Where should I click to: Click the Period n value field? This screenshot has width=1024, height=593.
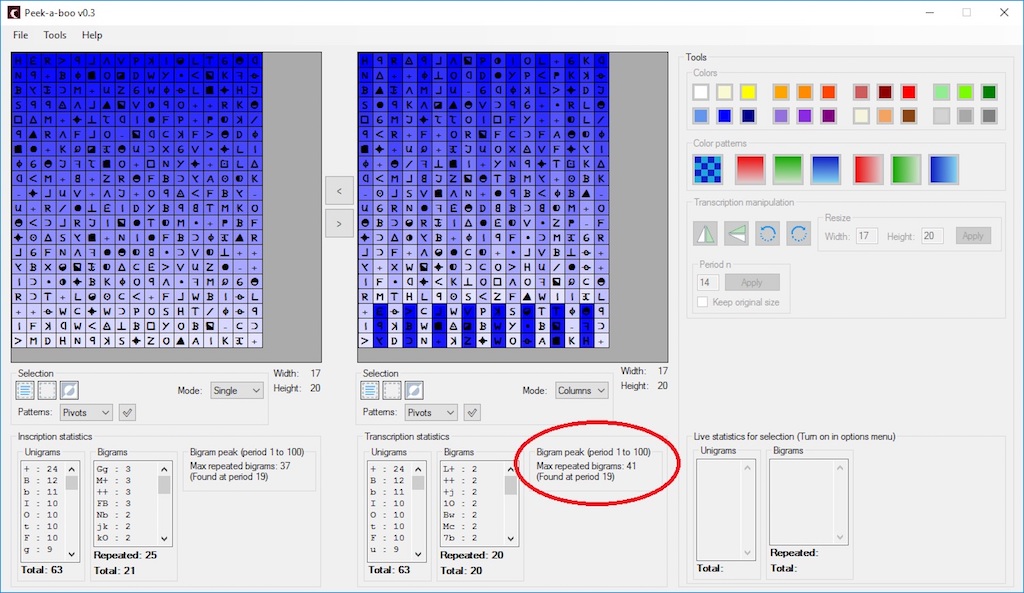click(708, 283)
